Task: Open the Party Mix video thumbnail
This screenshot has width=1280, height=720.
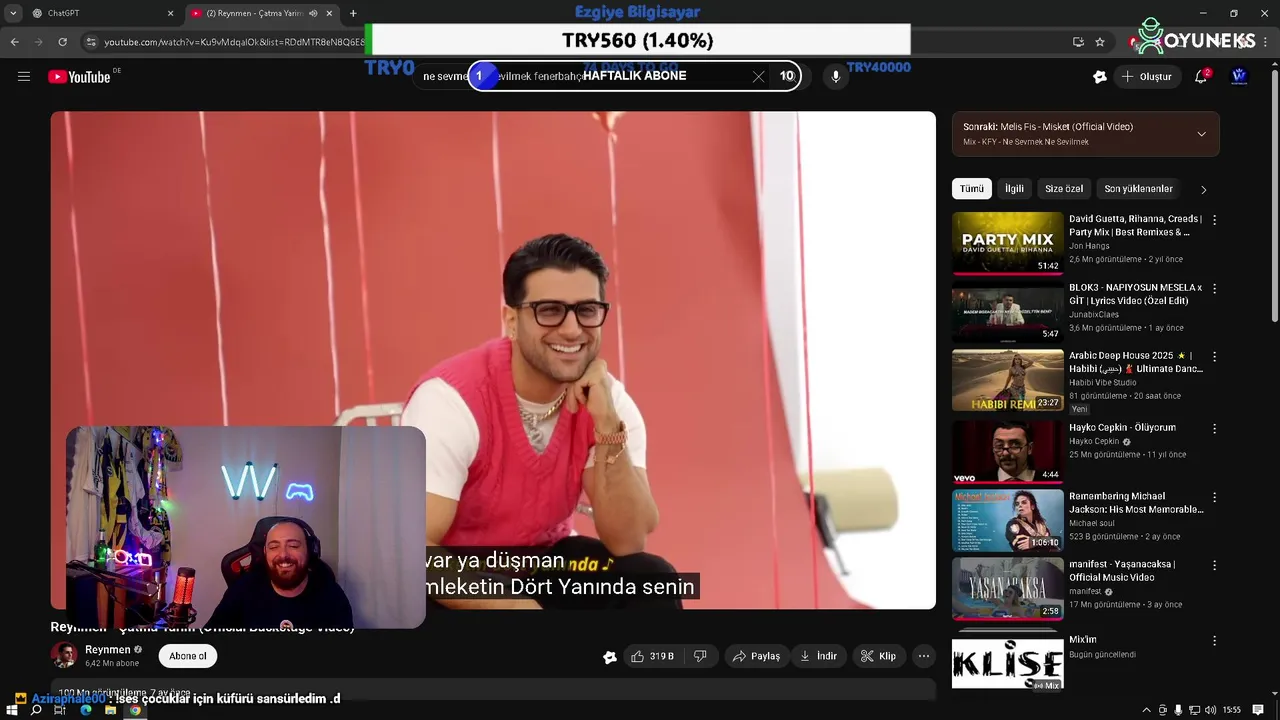Action: pyautogui.click(x=1007, y=243)
